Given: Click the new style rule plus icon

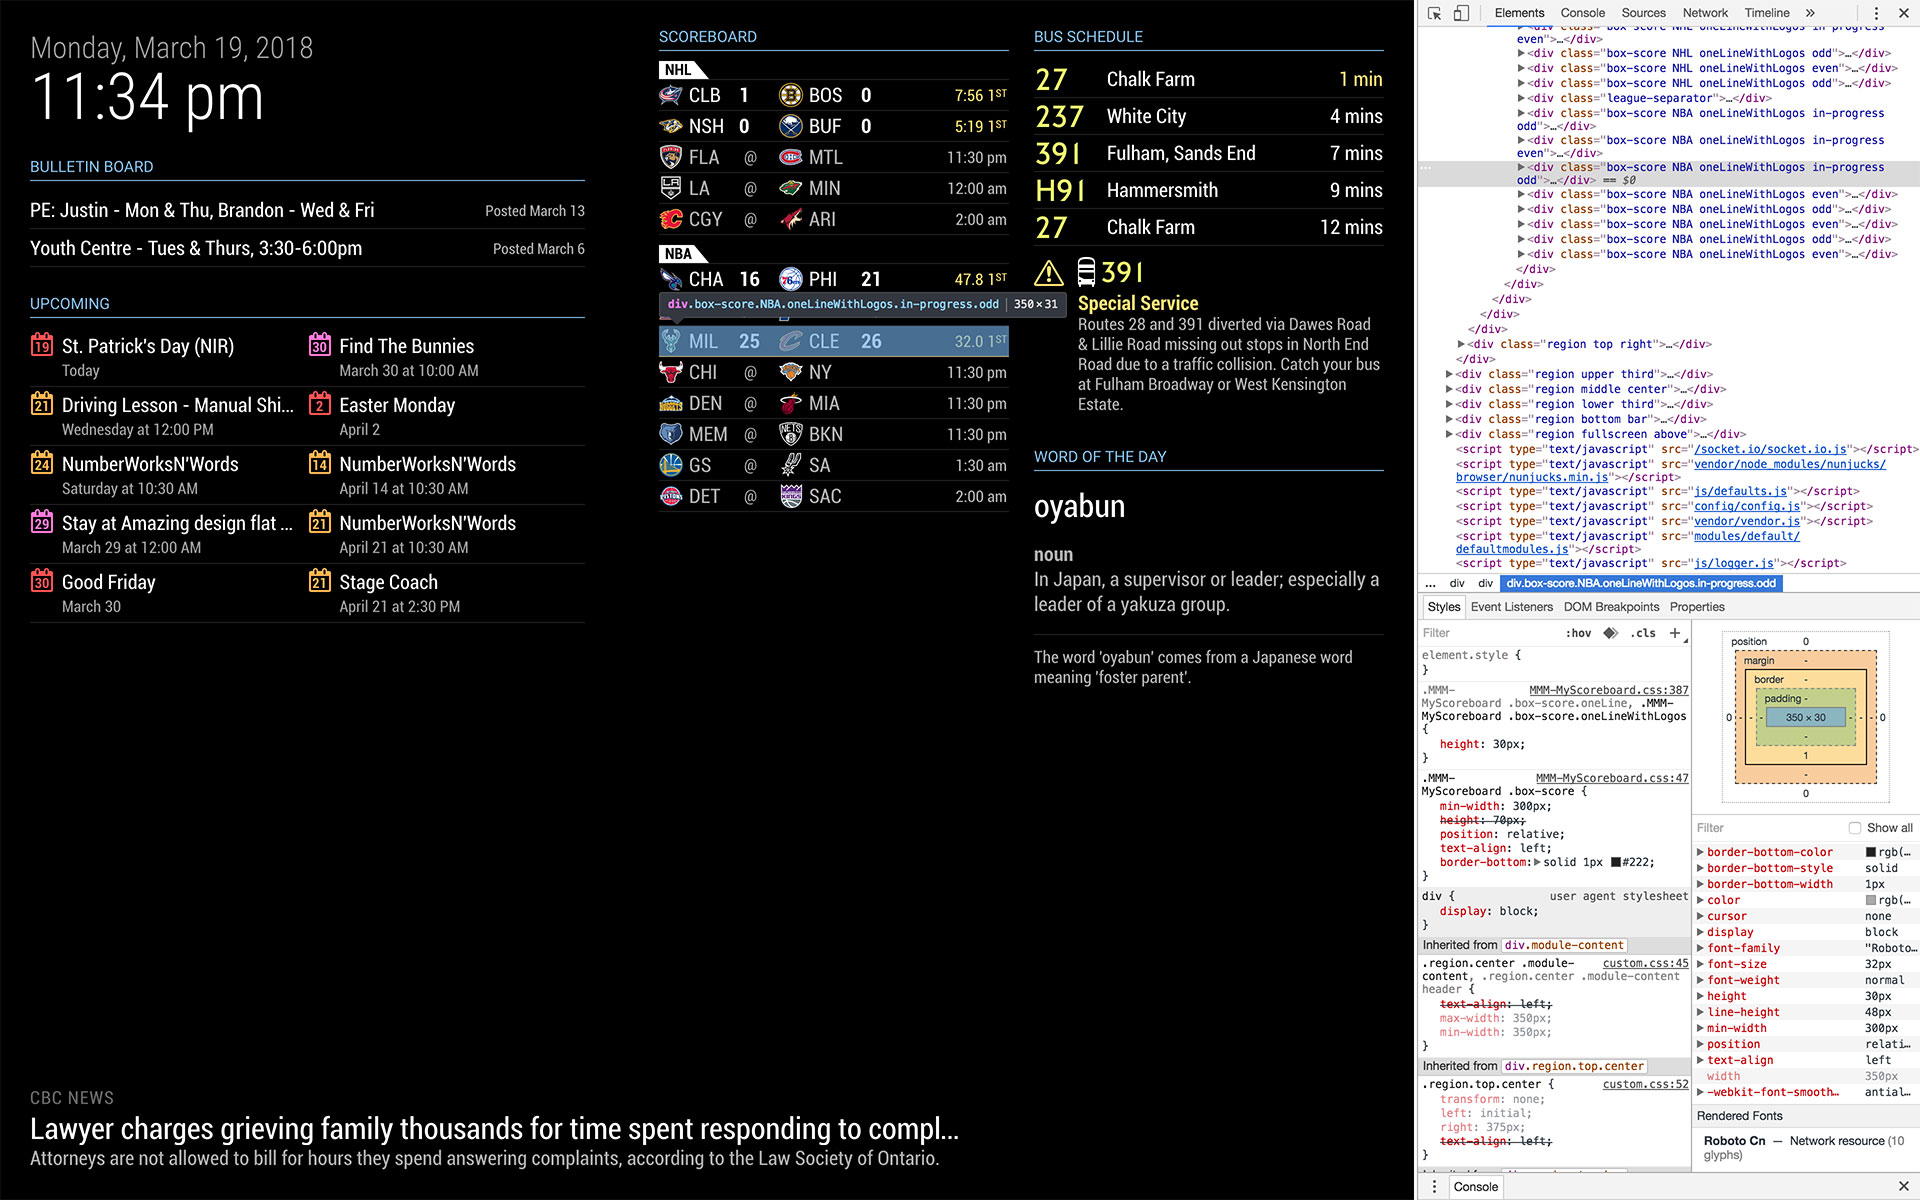Looking at the screenshot, I should tap(1675, 633).
